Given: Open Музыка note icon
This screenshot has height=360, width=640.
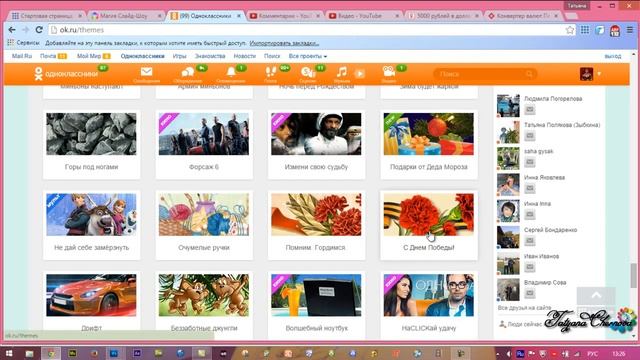Looking at the screenshot, I should click(x=342, y=72).
